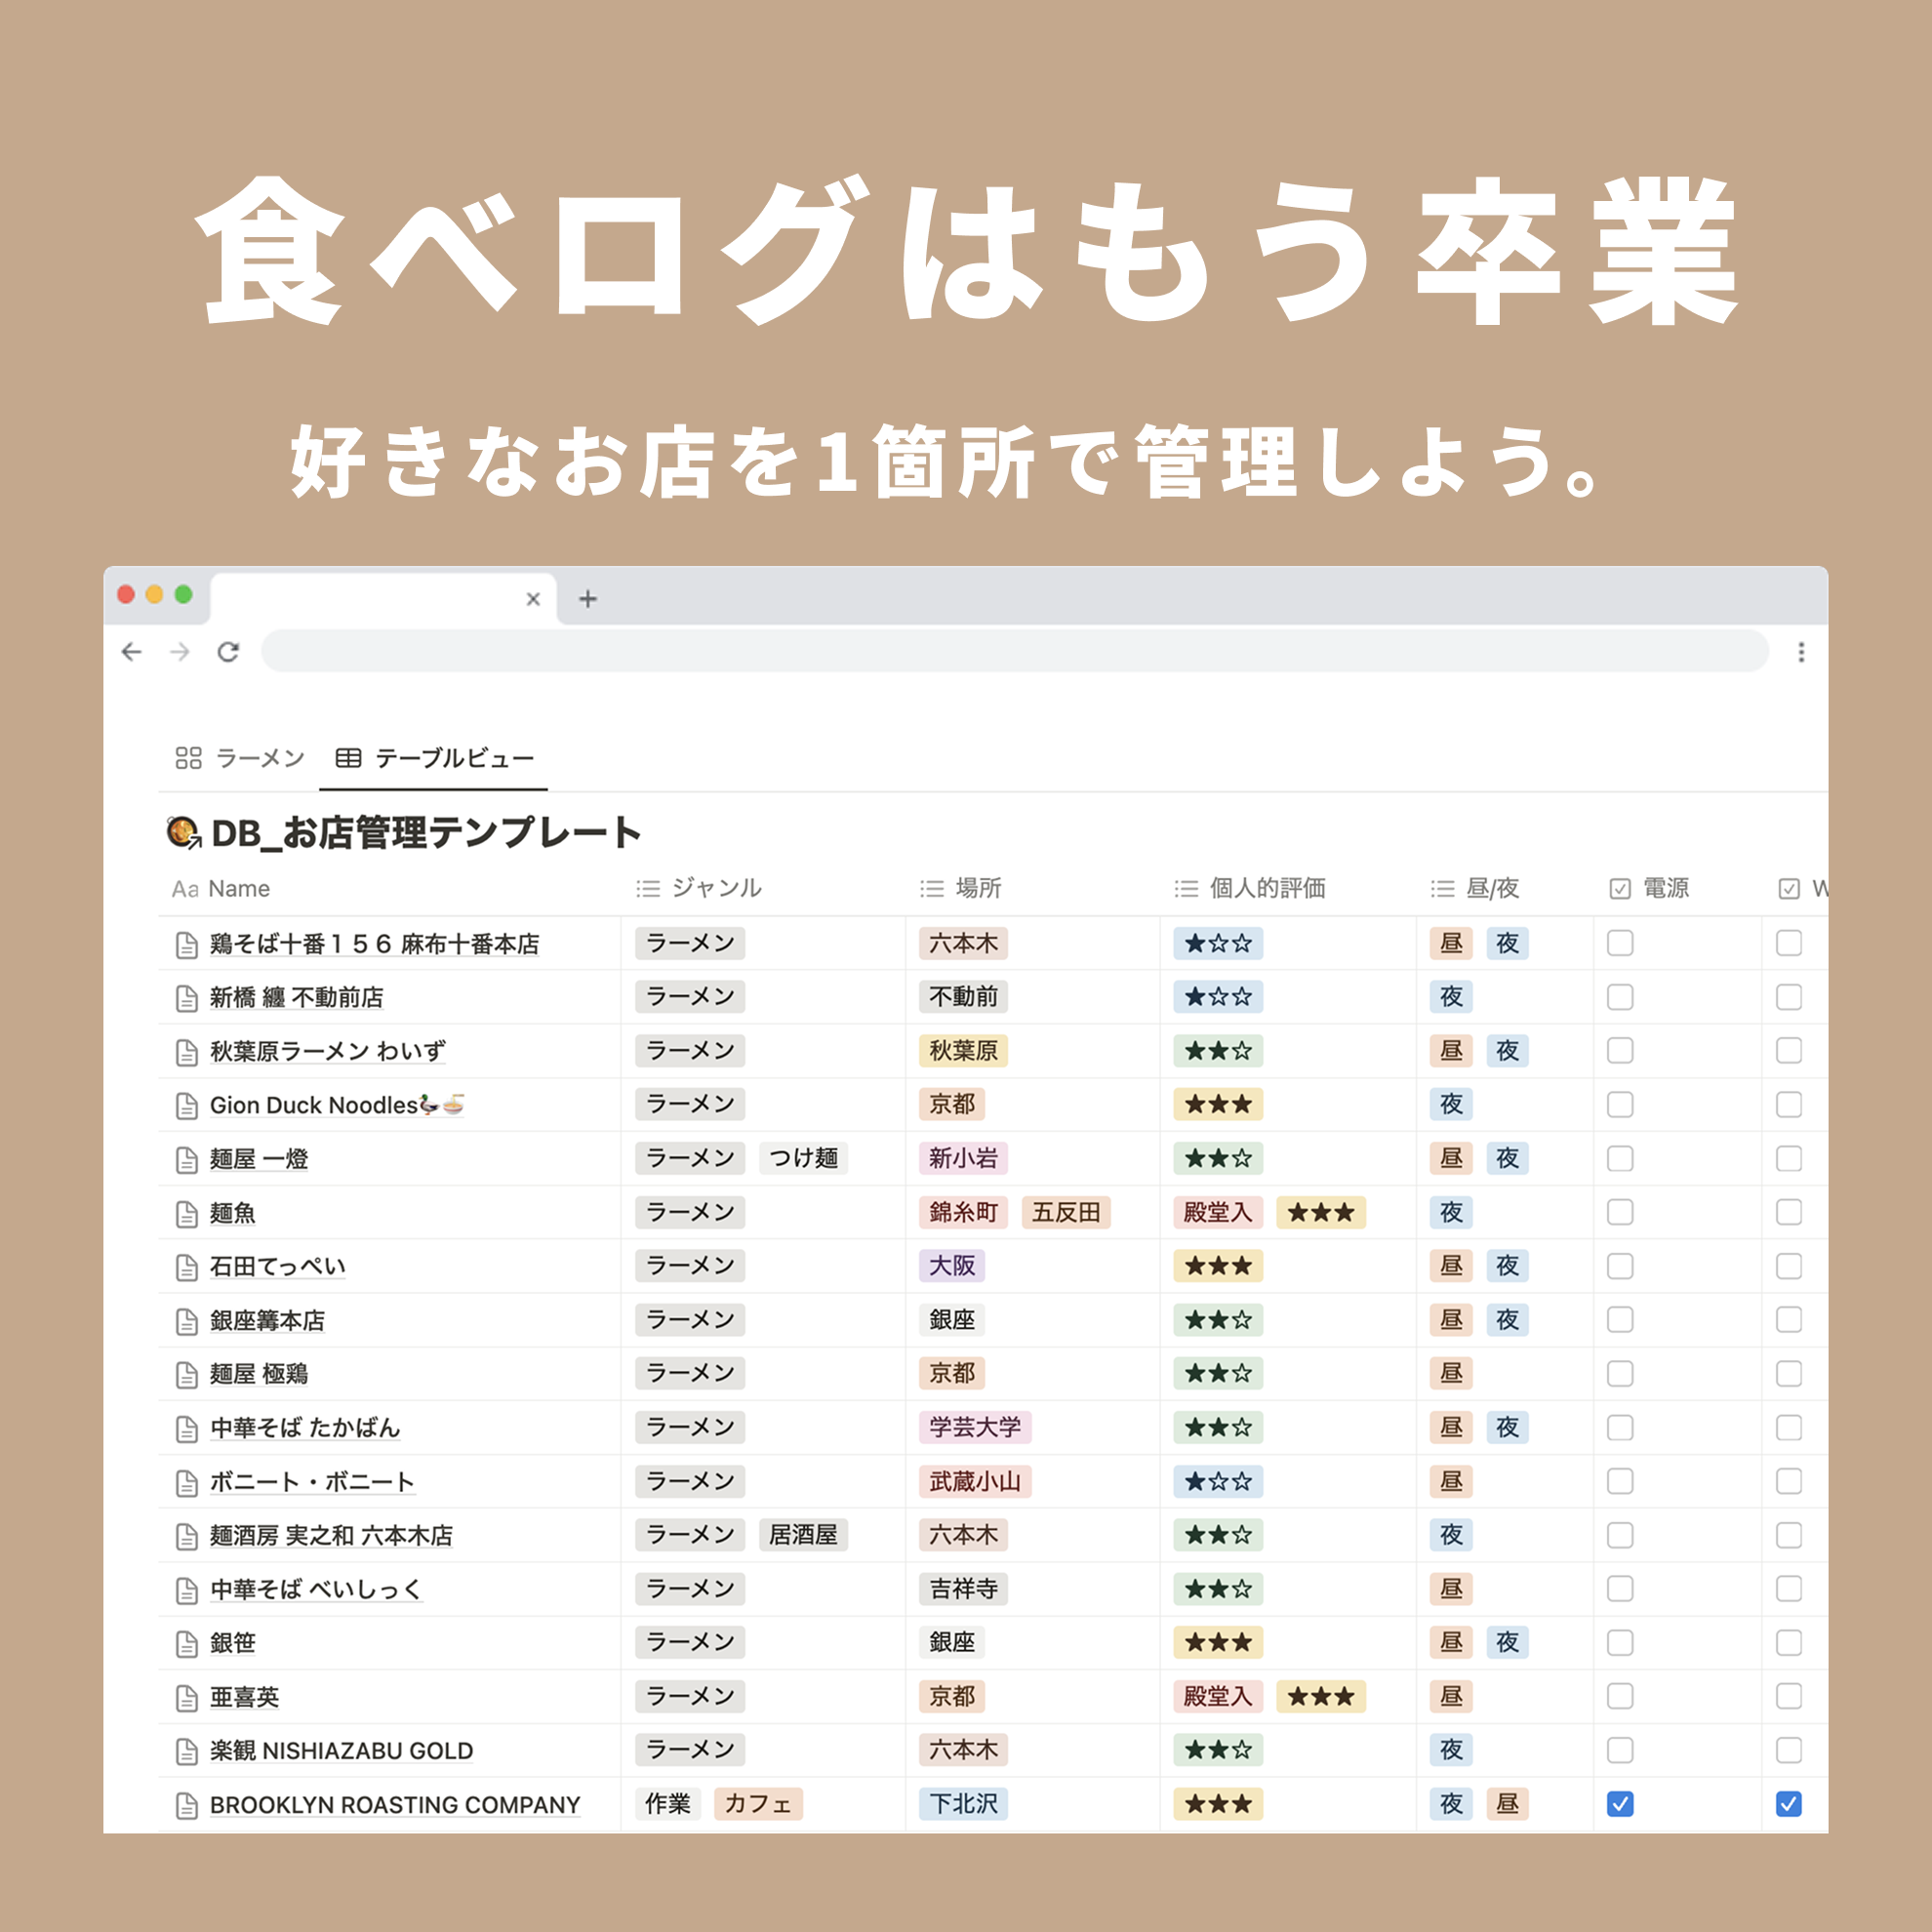Check 電源 box for 鶏そば十番156 row
The height and width of the screenshot is (1932, 1932).
(x=1620, y=943)
